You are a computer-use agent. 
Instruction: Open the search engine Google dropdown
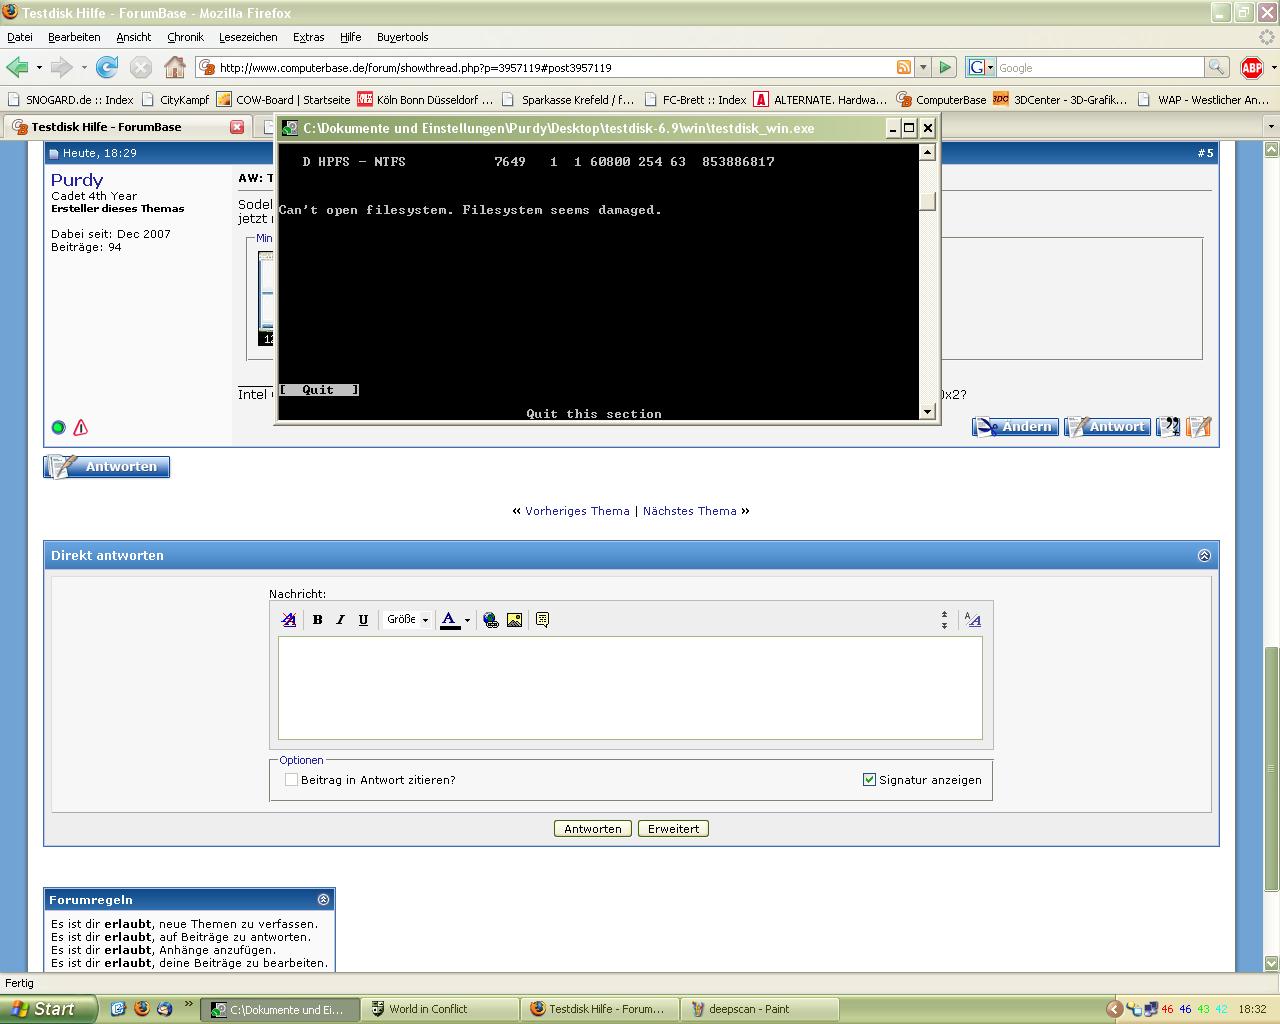coord(980,67)
